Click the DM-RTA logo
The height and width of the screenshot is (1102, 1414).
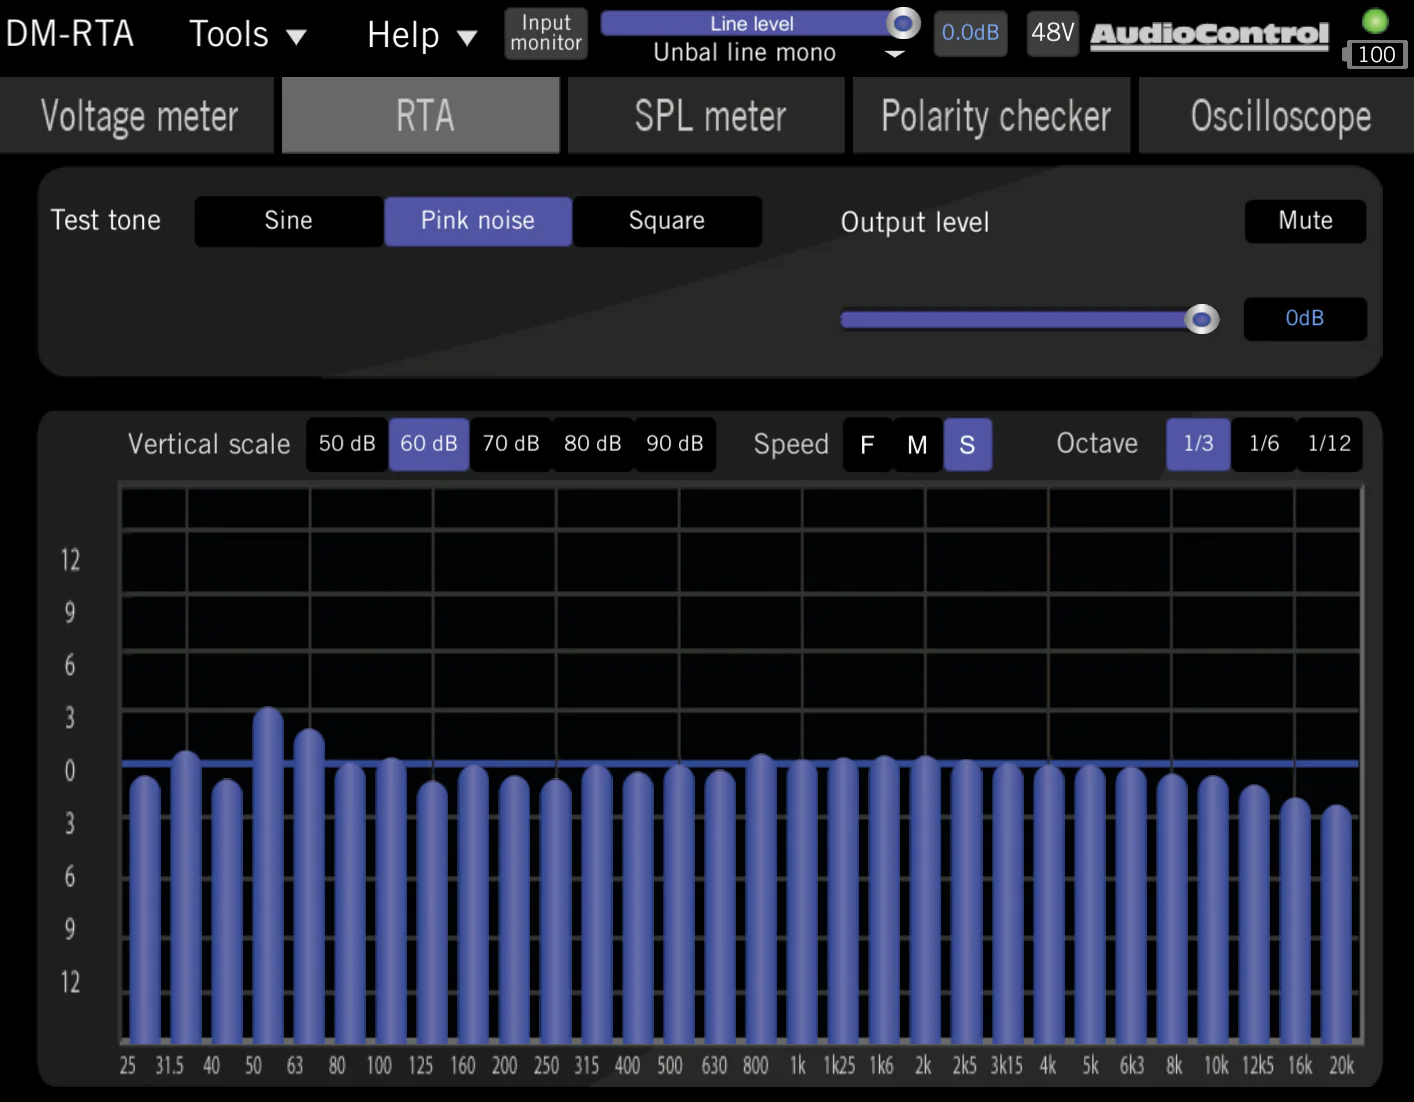point(70,33)
